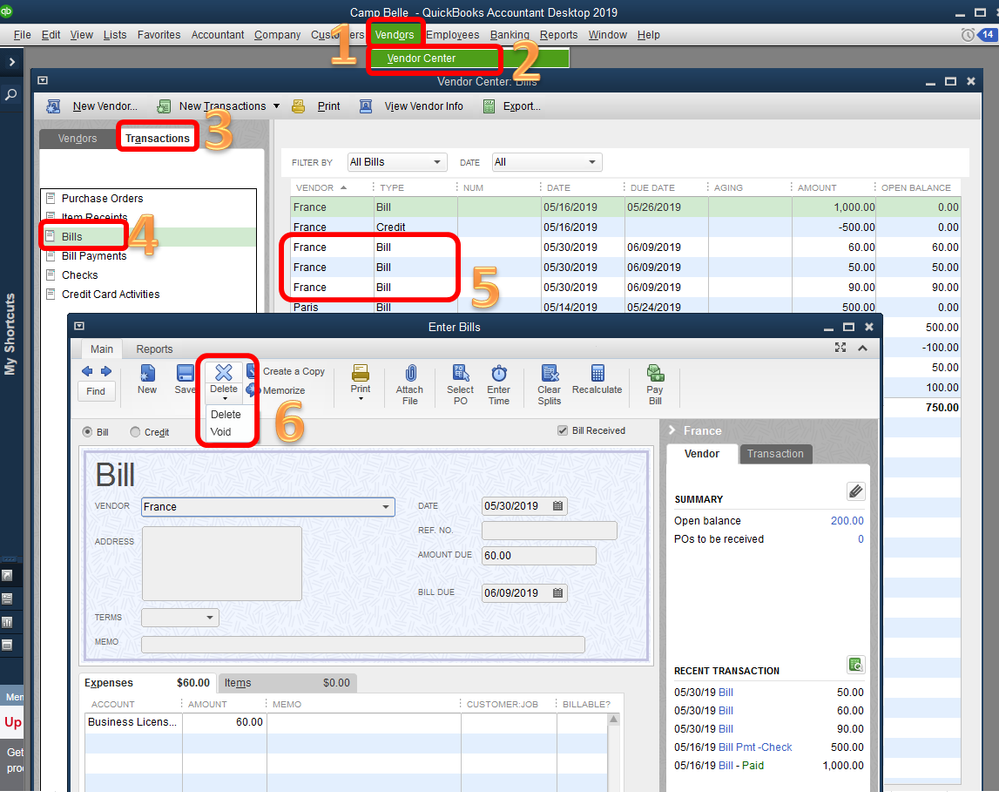Click the Attach File paperclip icon

click(410, 373)
